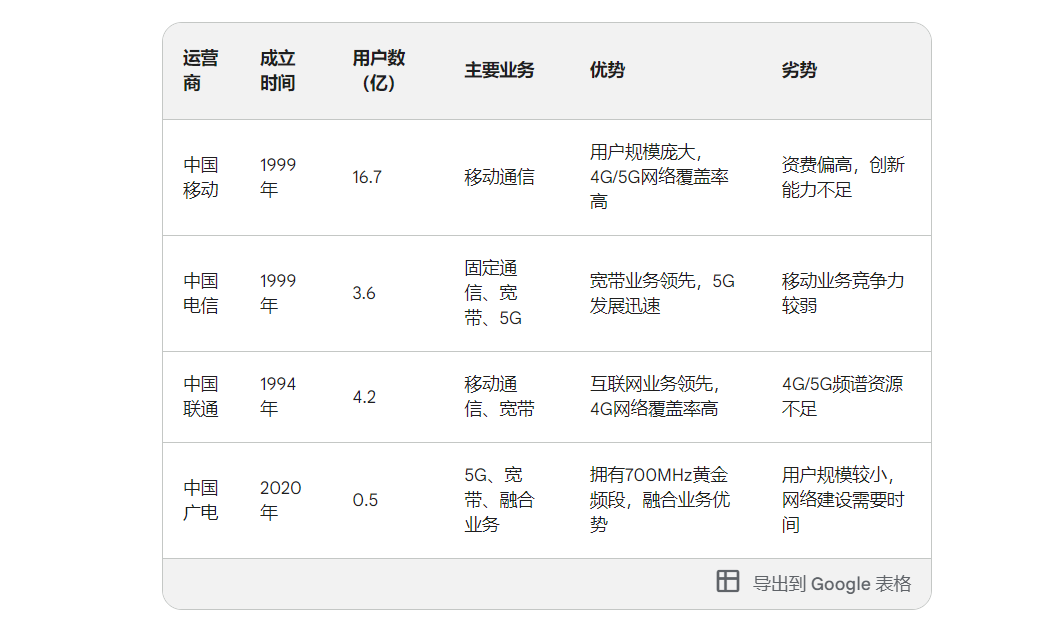
Task: Select the 劣势 column header
Action: pos(799,70)
